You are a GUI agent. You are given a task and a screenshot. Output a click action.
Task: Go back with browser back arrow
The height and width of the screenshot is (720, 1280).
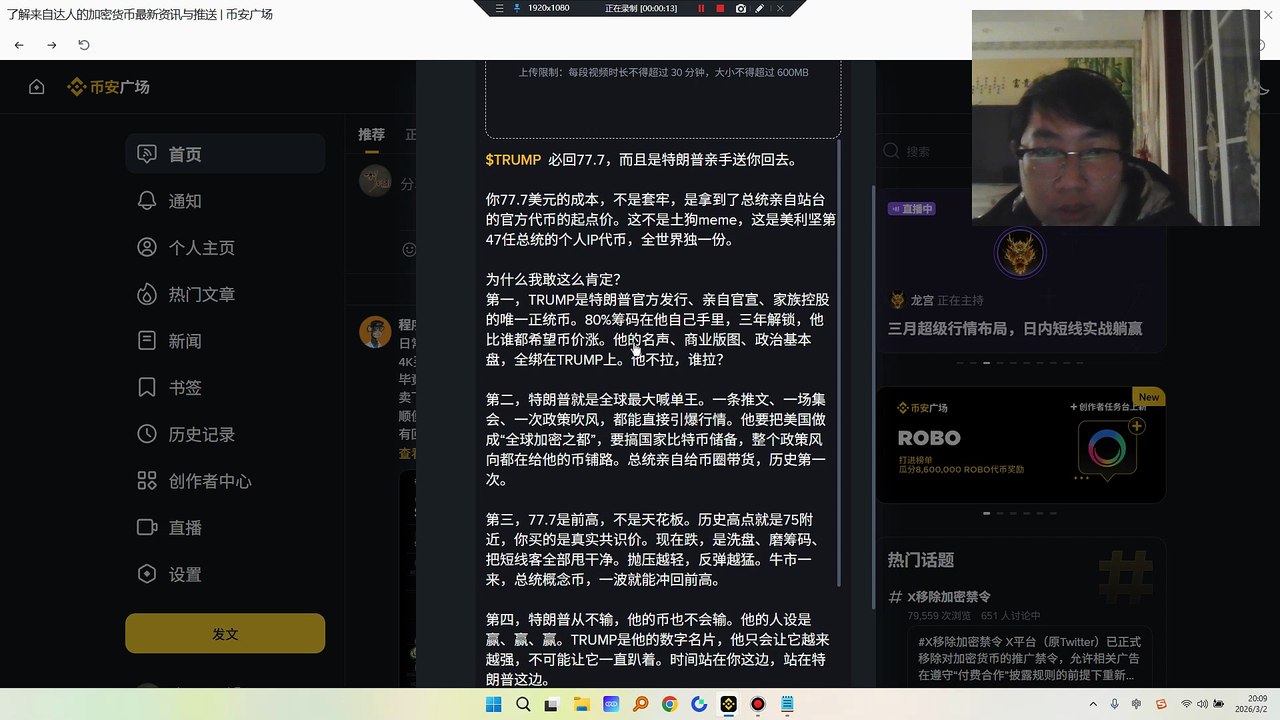click(x=19, y=45)
